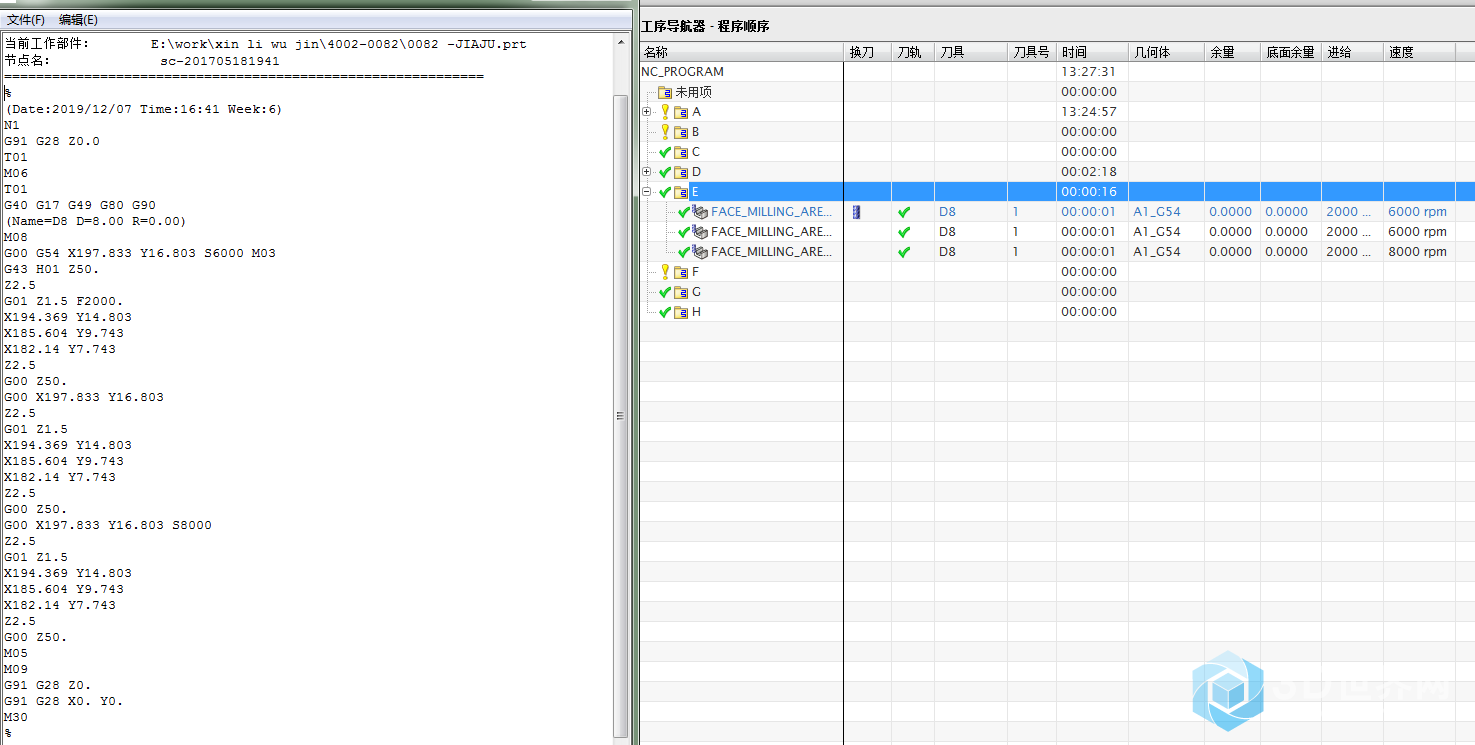Click the program folder icon beside B
This screenshot has width=1475, height=745.
(681, 132)
